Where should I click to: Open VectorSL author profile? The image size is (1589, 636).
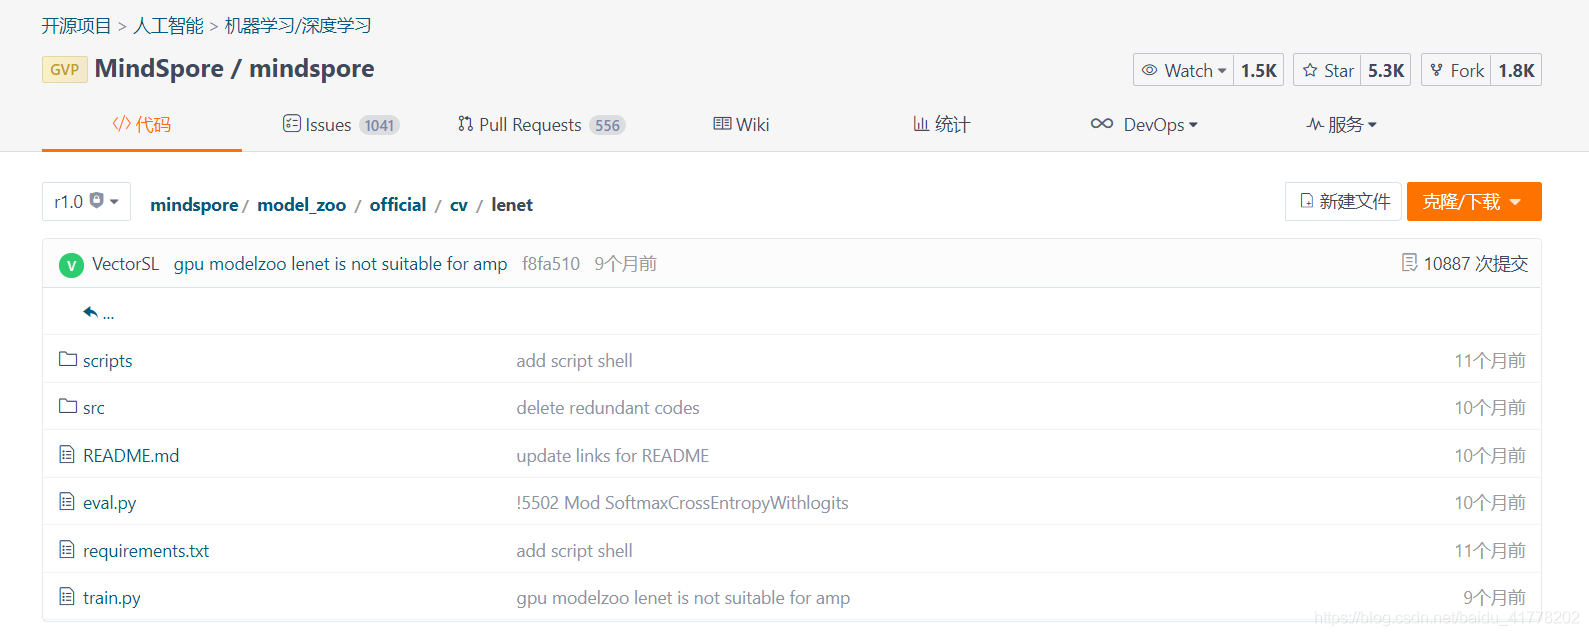[125, 263]
